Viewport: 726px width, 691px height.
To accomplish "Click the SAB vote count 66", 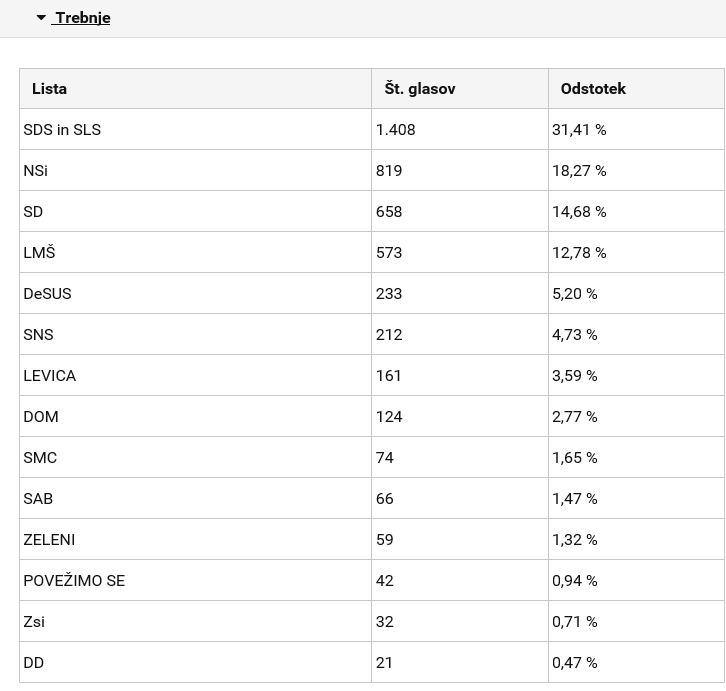I will pos(385,498).
